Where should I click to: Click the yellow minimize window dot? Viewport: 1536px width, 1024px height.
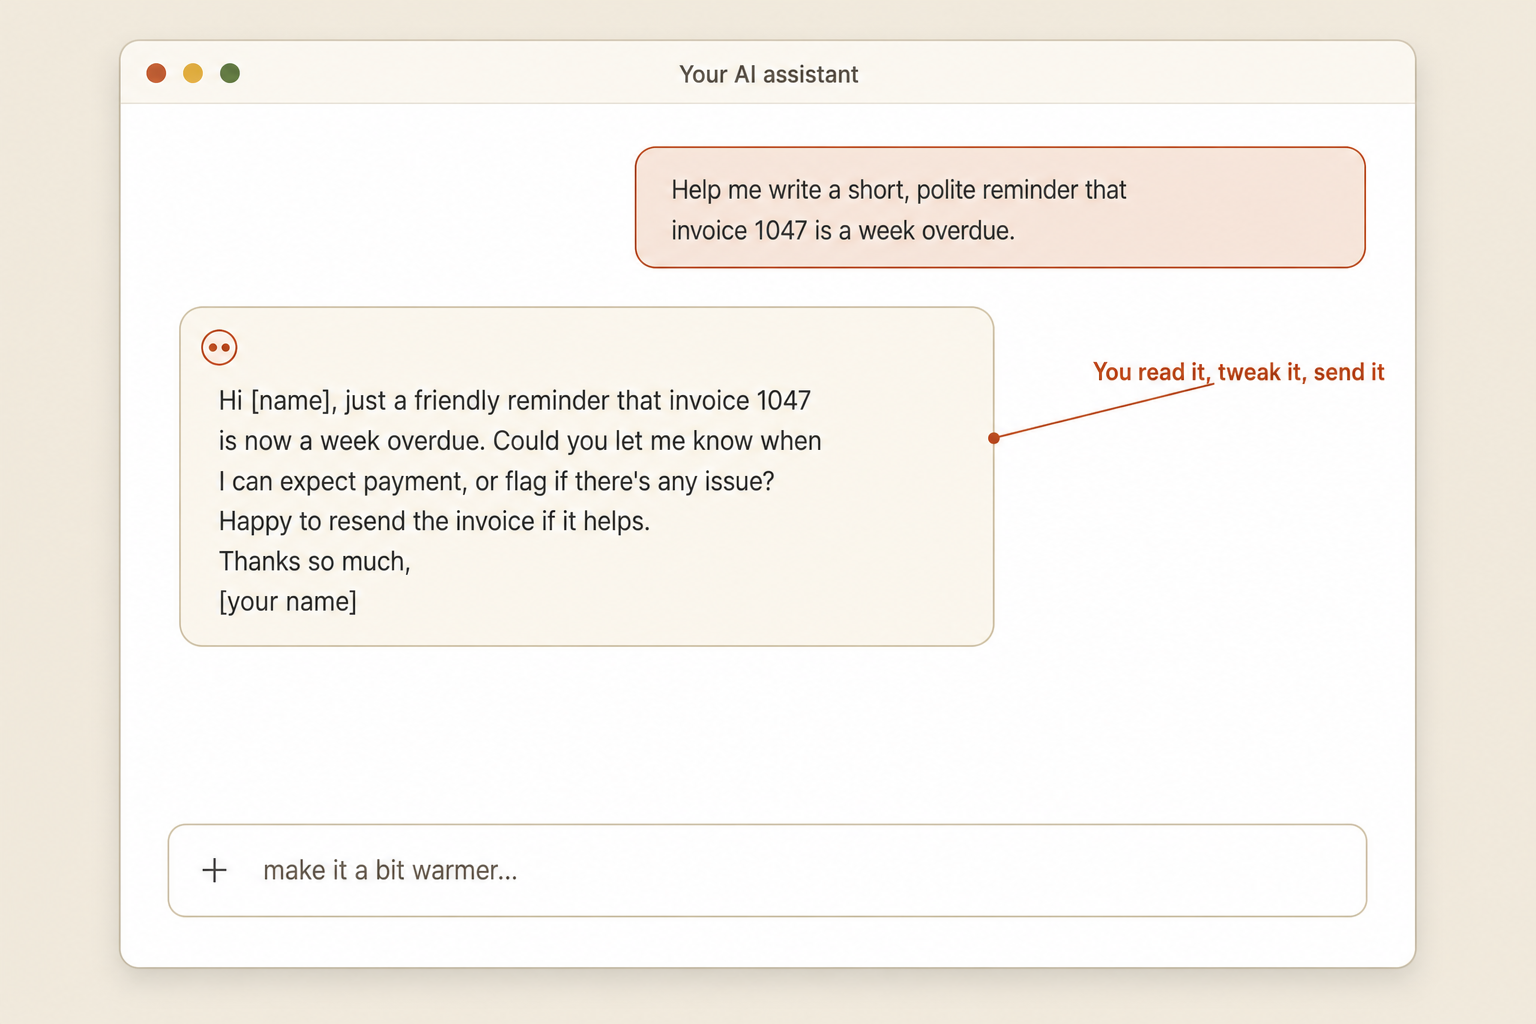[193, 73]
